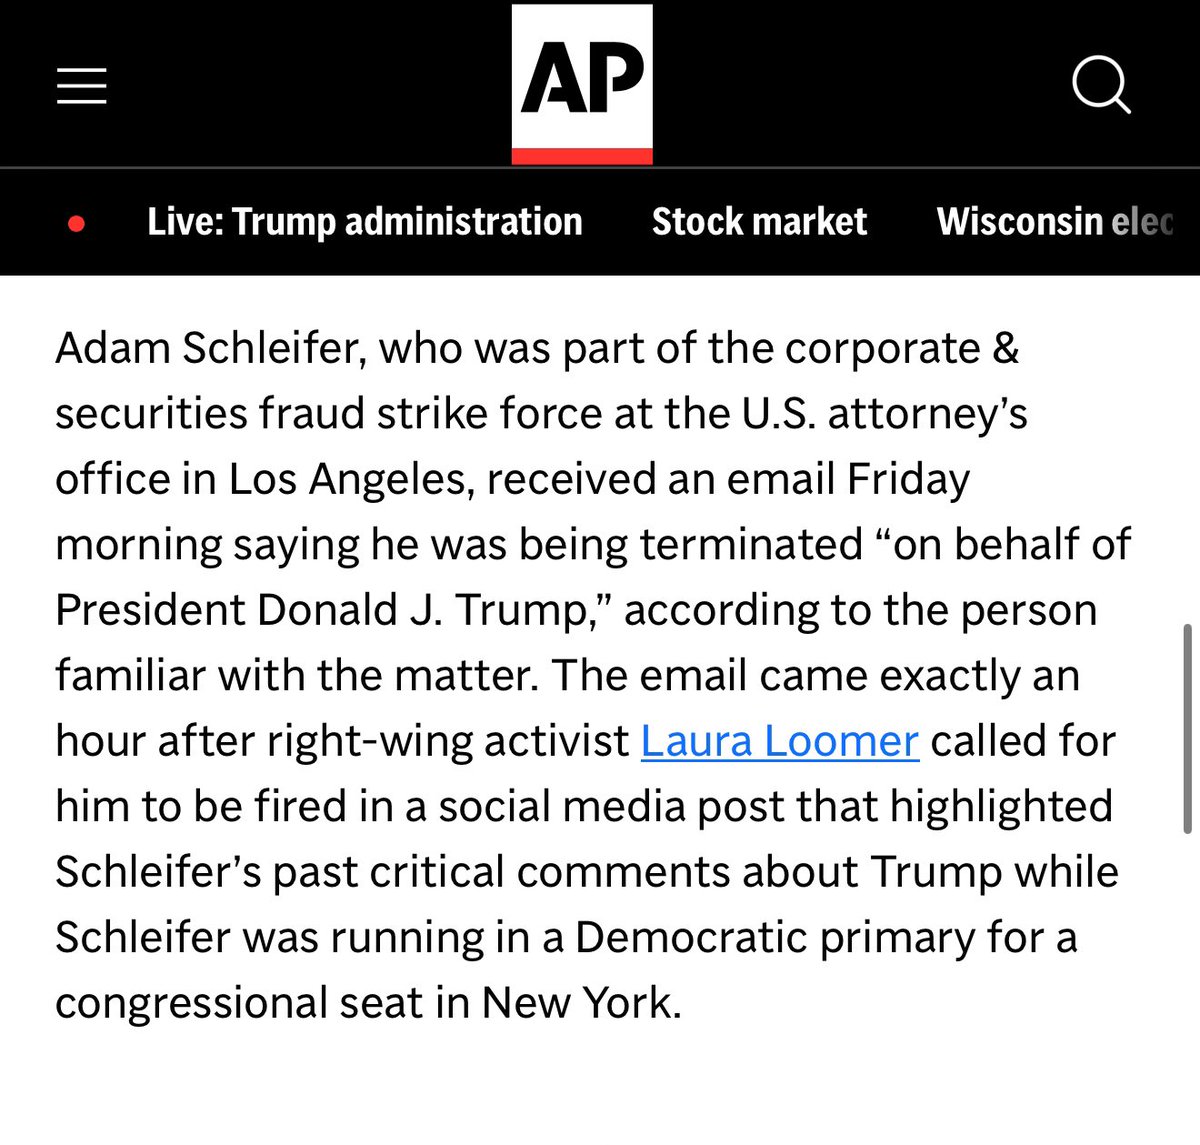The width and height of the screenshot is (1200, 1145).
Task: Go to the Stock market section
Action: tap(759, 221)
